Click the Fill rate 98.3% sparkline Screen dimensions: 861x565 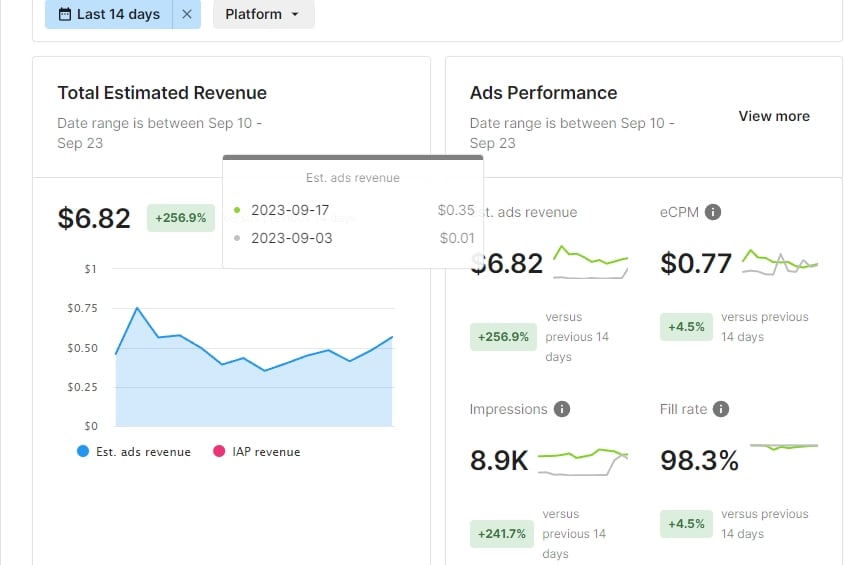click(784, 447)
